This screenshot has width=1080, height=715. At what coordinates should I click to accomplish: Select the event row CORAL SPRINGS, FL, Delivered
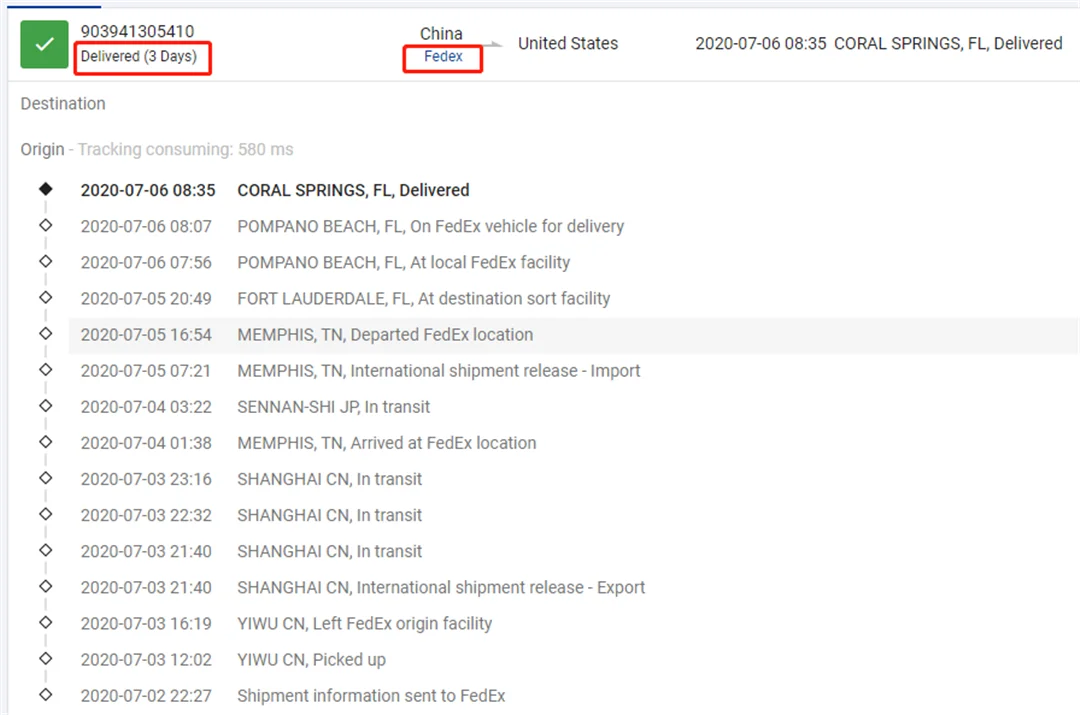tap(353, 190)
